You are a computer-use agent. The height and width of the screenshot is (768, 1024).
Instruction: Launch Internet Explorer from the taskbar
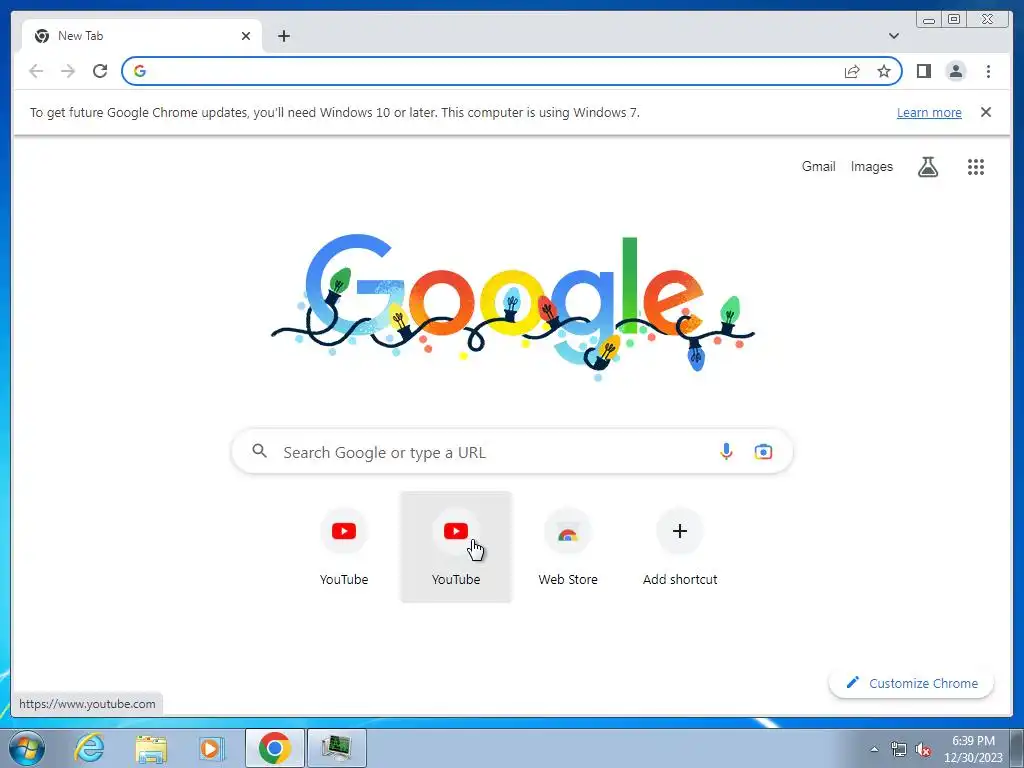[88, 748]
